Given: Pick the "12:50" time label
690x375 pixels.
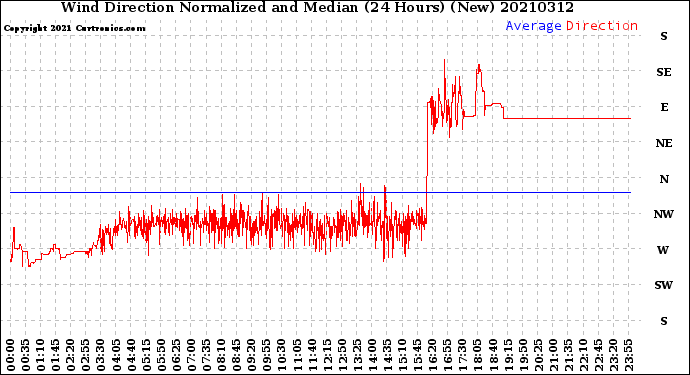Looking at the screenshot, I should coord(342,355).
